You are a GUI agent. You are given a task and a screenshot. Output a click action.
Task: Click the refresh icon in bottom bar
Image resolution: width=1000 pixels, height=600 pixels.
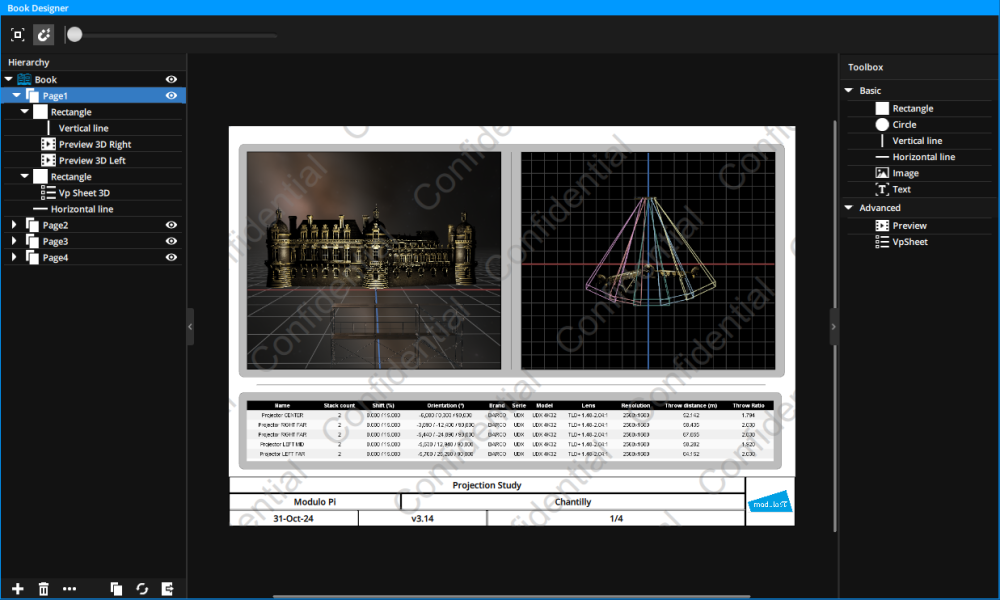pos(142,589)
